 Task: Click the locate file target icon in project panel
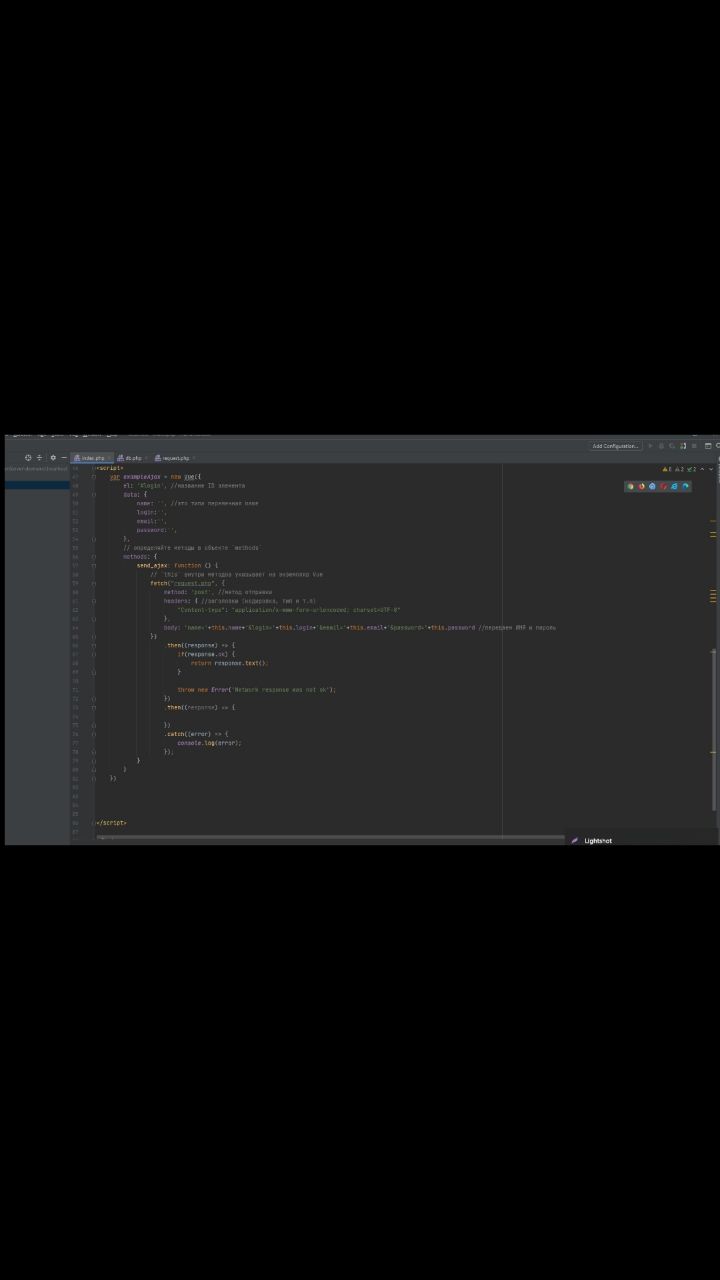click(x=28, y=458)
